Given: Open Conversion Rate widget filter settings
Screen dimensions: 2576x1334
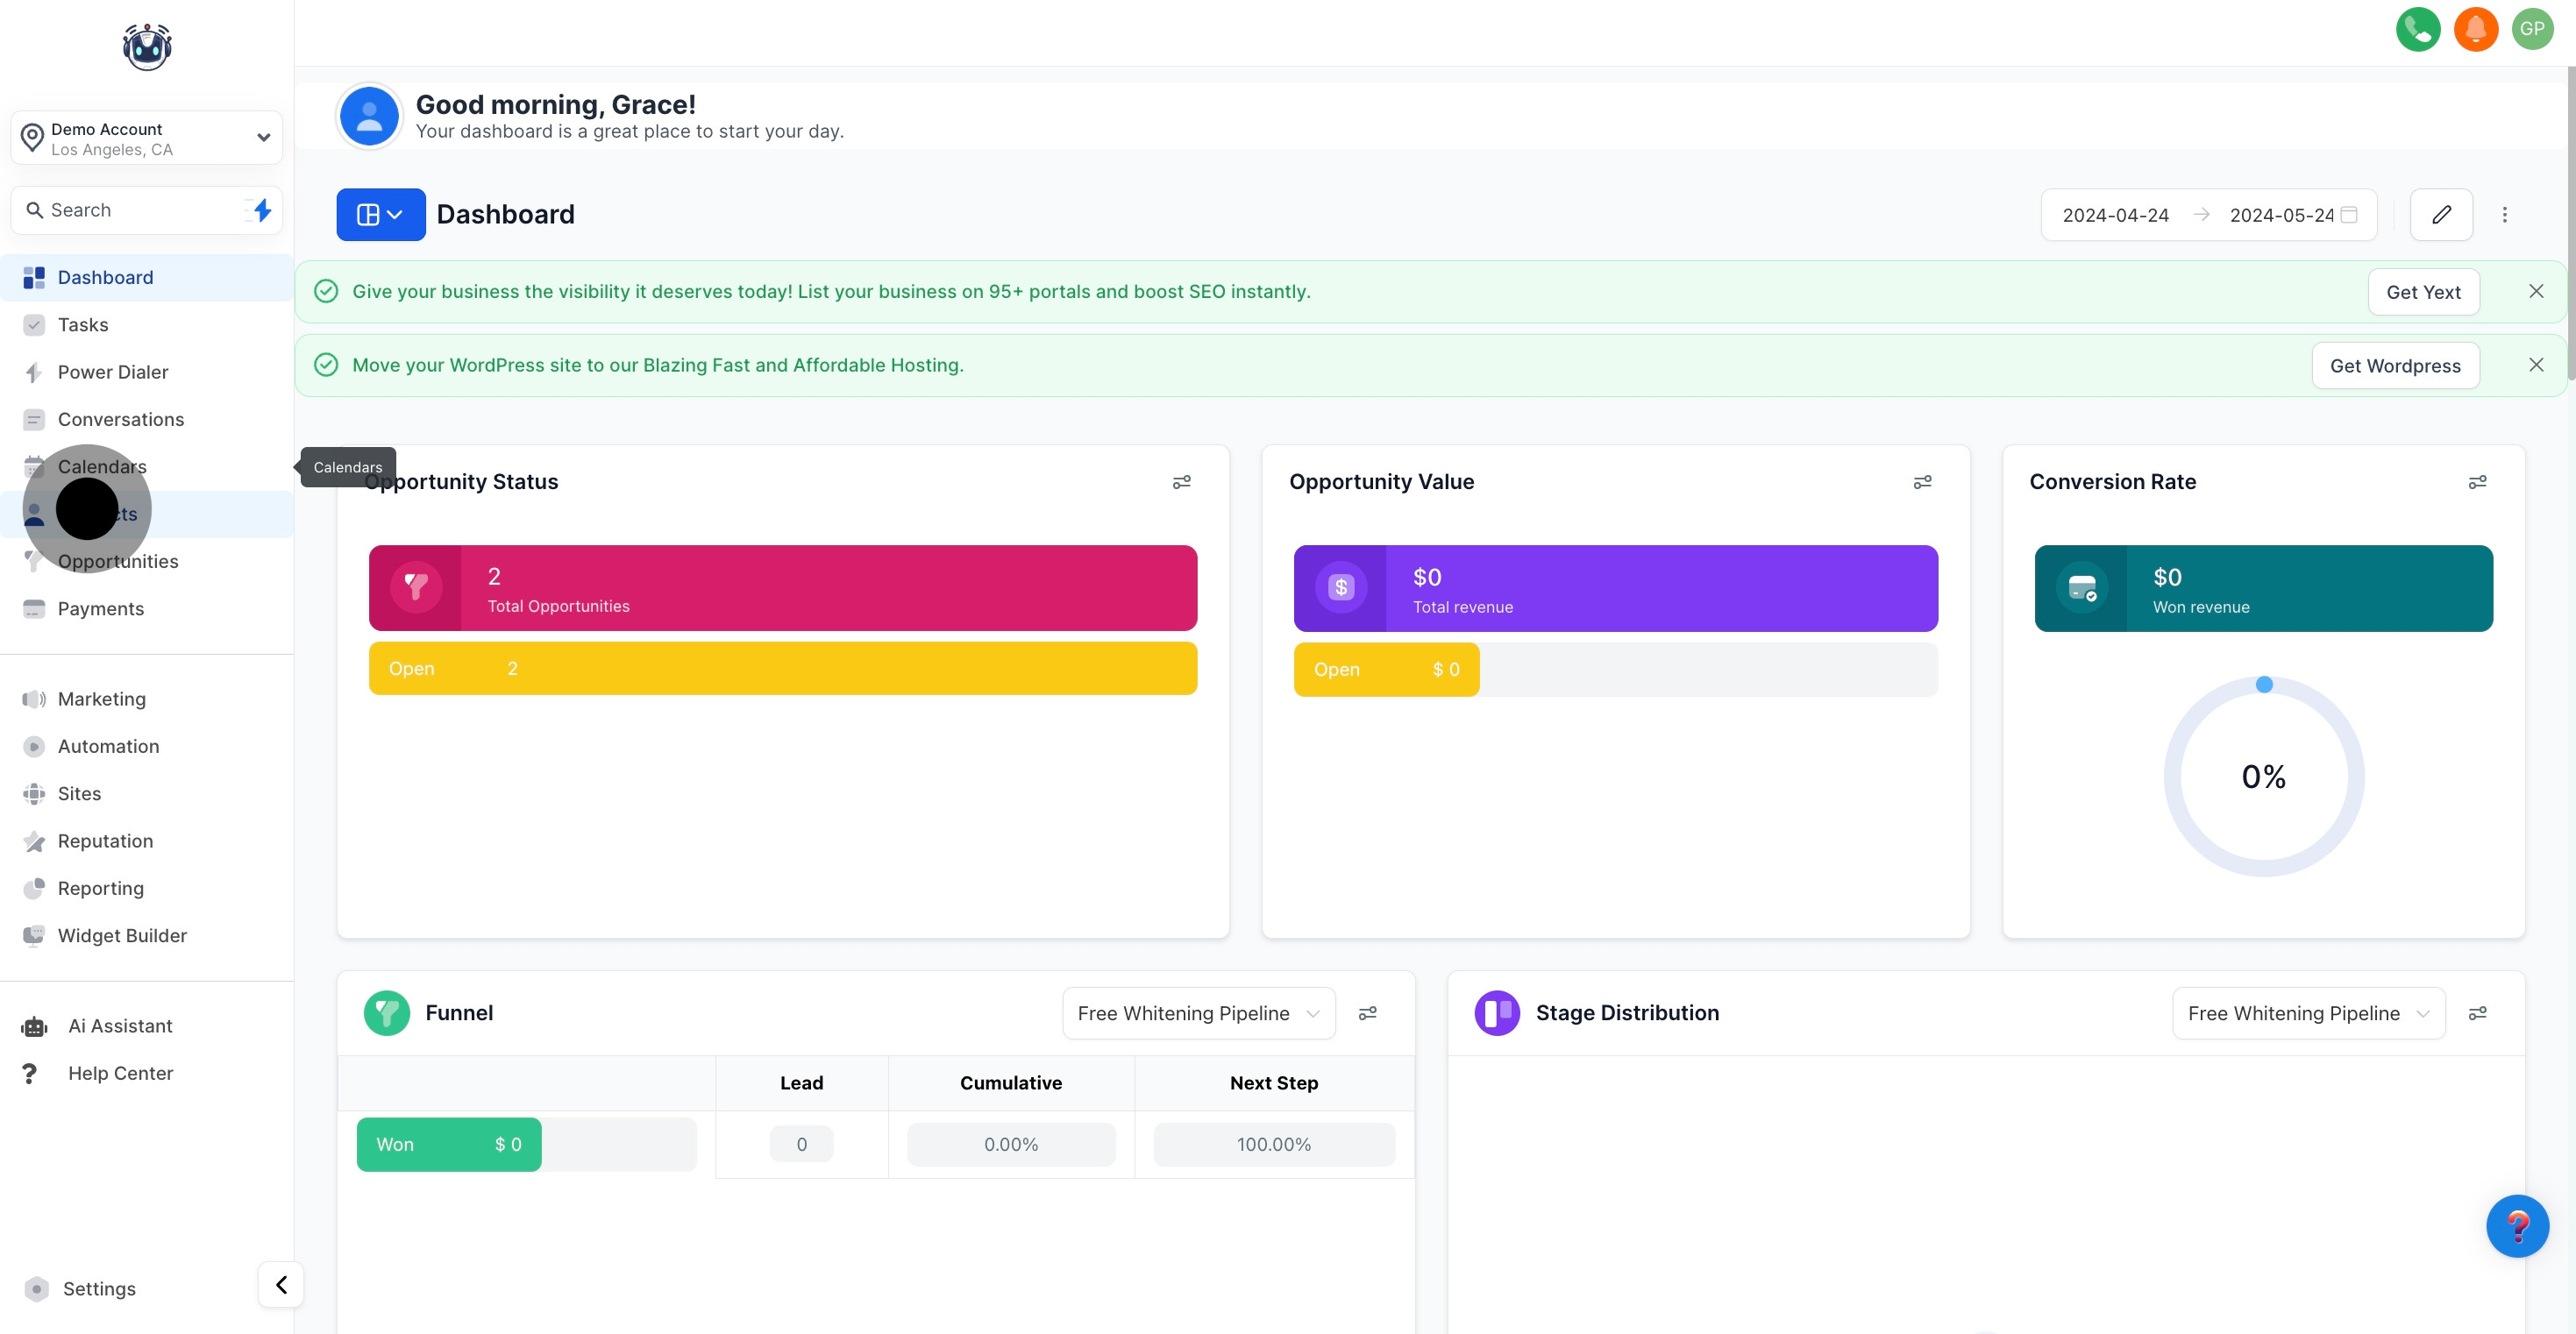Looking at the screenshot, I should point(2476,482).
